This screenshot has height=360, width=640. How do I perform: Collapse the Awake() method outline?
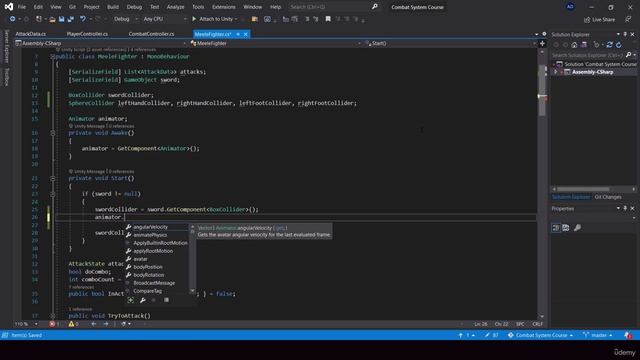(x=53, y=133)
